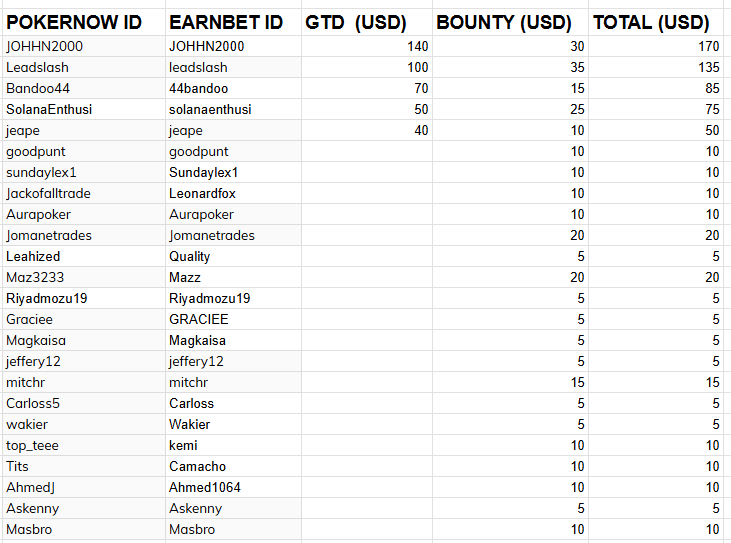
Task: Click the top_teee PokerNow cell
Action: click(x=36, y=445)
